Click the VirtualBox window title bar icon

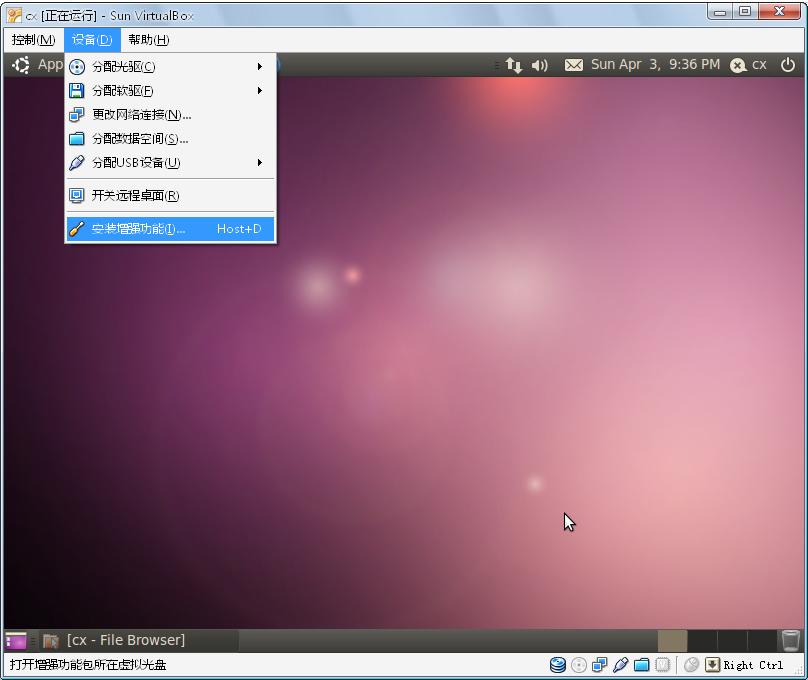click(x=14, y=15)
